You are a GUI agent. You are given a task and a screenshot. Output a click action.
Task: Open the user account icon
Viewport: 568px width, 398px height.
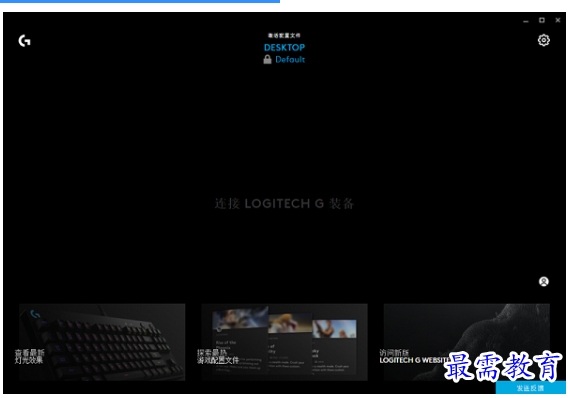click(x=543, y=281)
